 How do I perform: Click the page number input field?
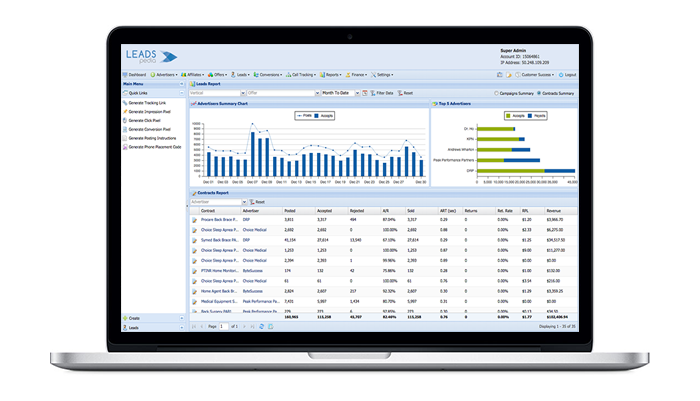(x=223, y=326)
